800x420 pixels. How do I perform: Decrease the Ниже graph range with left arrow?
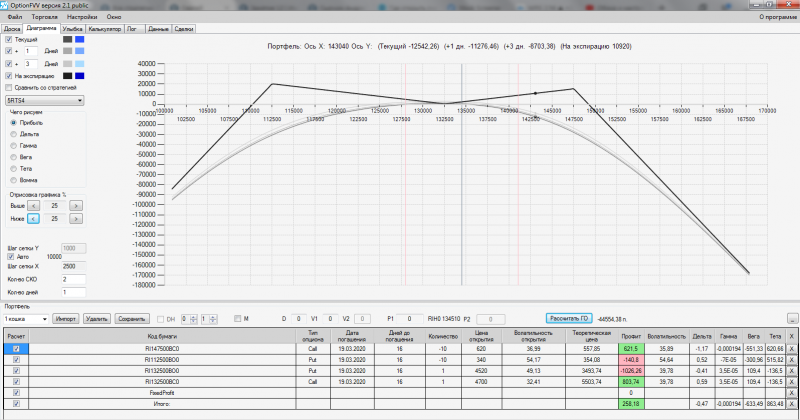click(x=33, y=218)
